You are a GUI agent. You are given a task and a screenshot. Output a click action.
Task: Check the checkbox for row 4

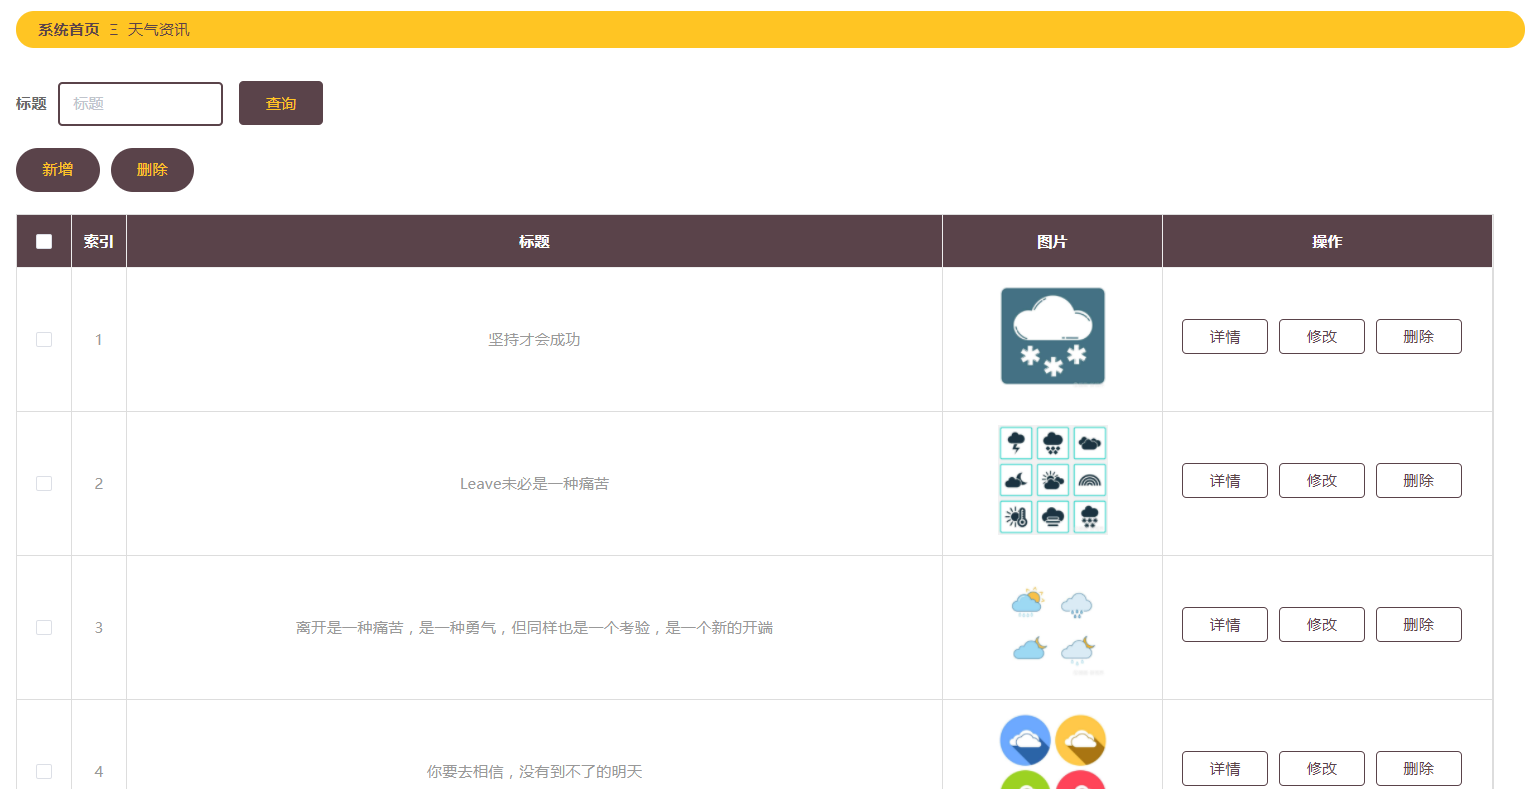[x=44, y=771]
